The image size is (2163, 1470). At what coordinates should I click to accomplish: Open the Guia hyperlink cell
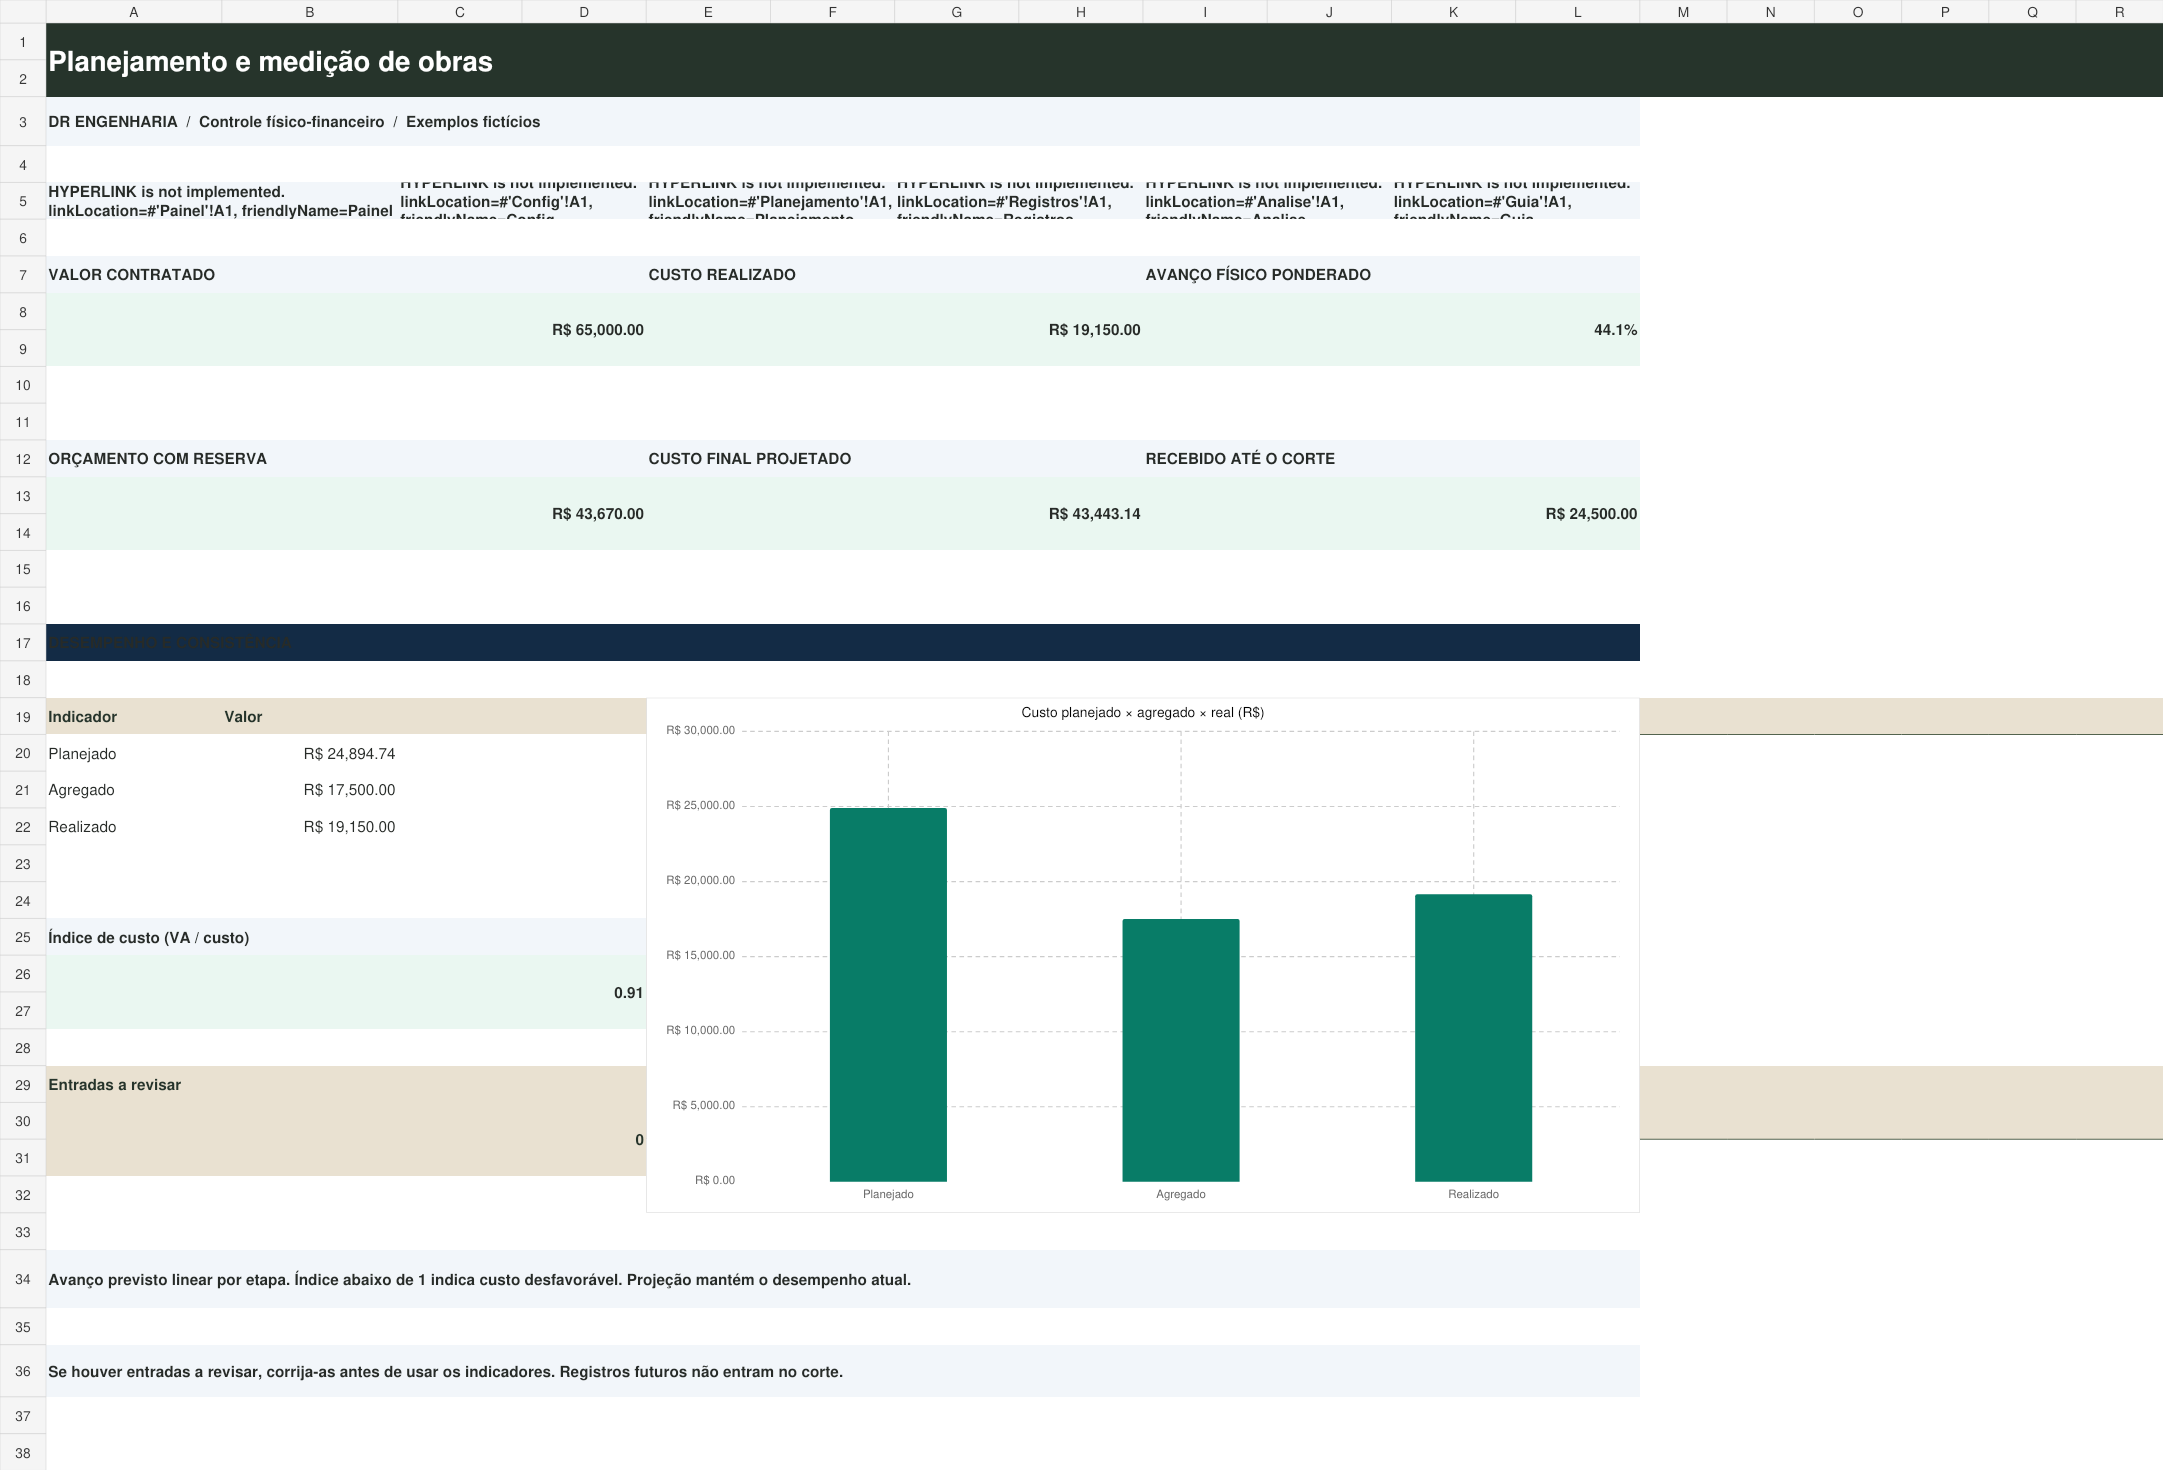click(1515, 201)
